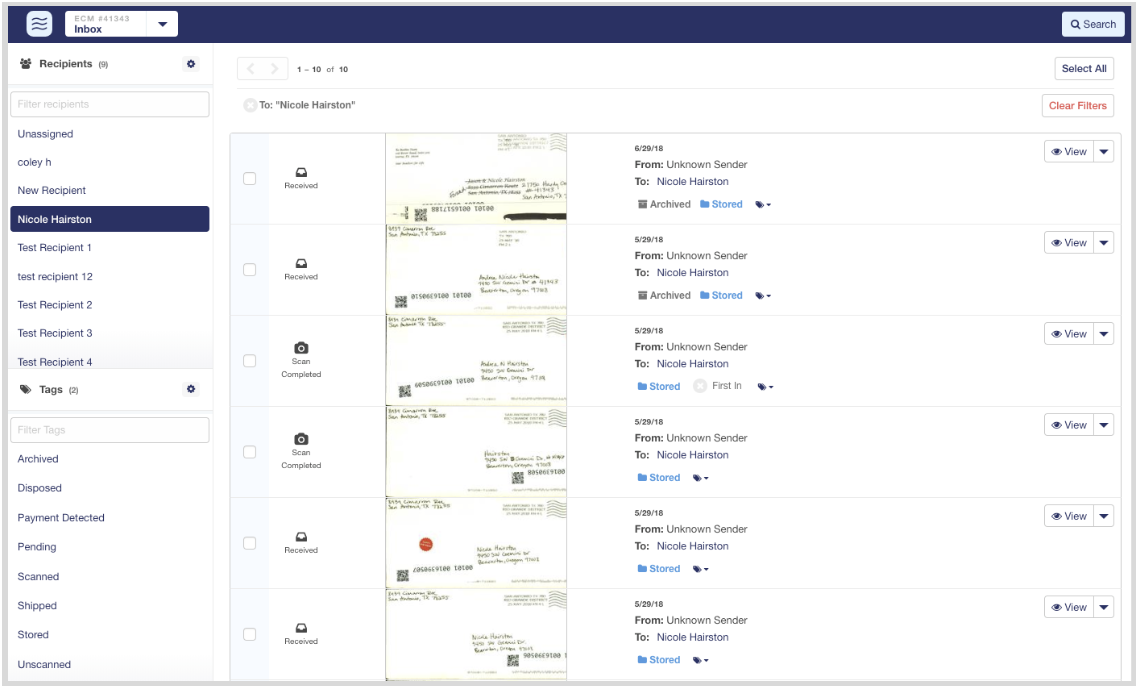Open Recipients settings gear
The height and width of the screenshot is (688, 1138).
click(x=191, y=64)
